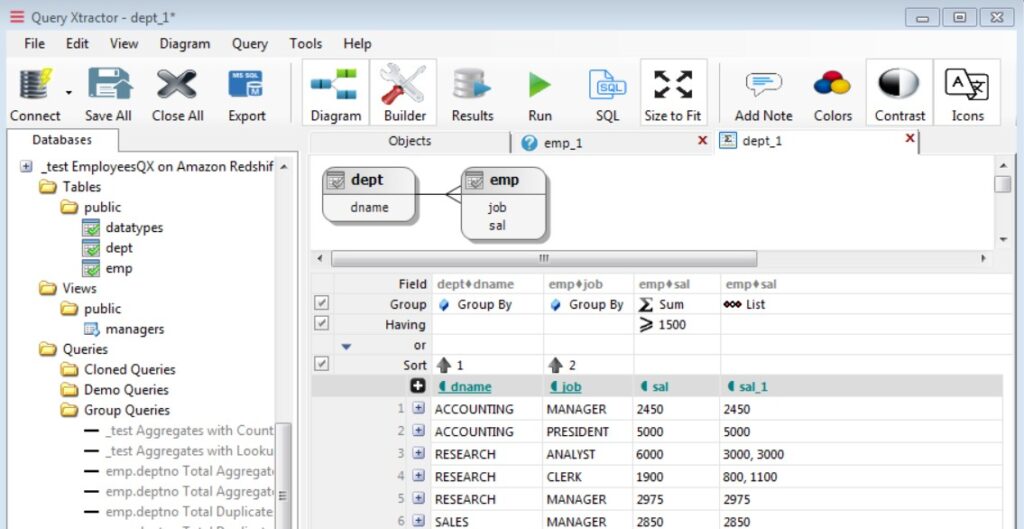Open the Connect dropdown arrow
Image resolution: width=1024 pixels, height=529 pixels.
click(x=69, y=93)
